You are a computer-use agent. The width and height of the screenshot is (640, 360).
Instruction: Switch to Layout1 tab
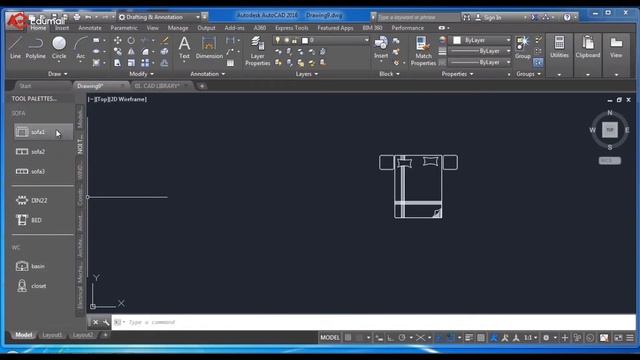(x=52, y=335)
